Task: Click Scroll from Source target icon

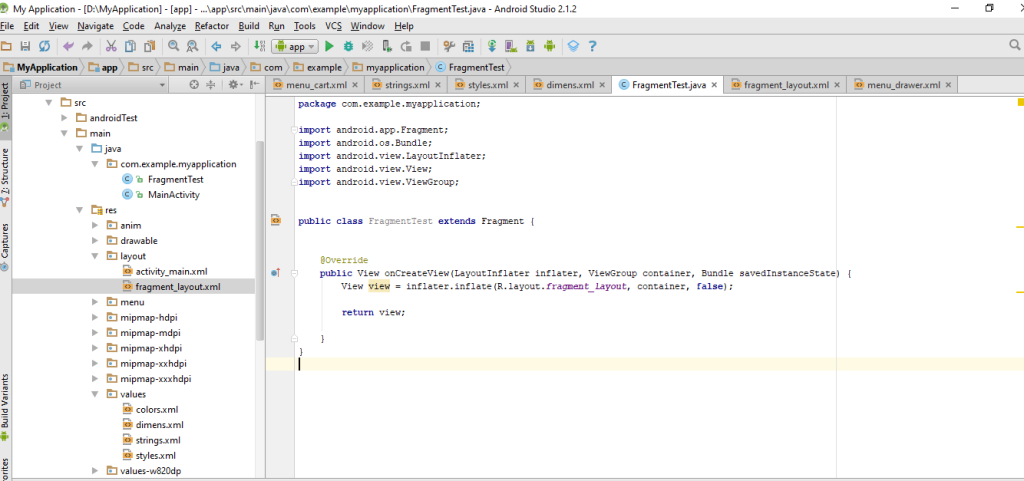Action: 193,85
